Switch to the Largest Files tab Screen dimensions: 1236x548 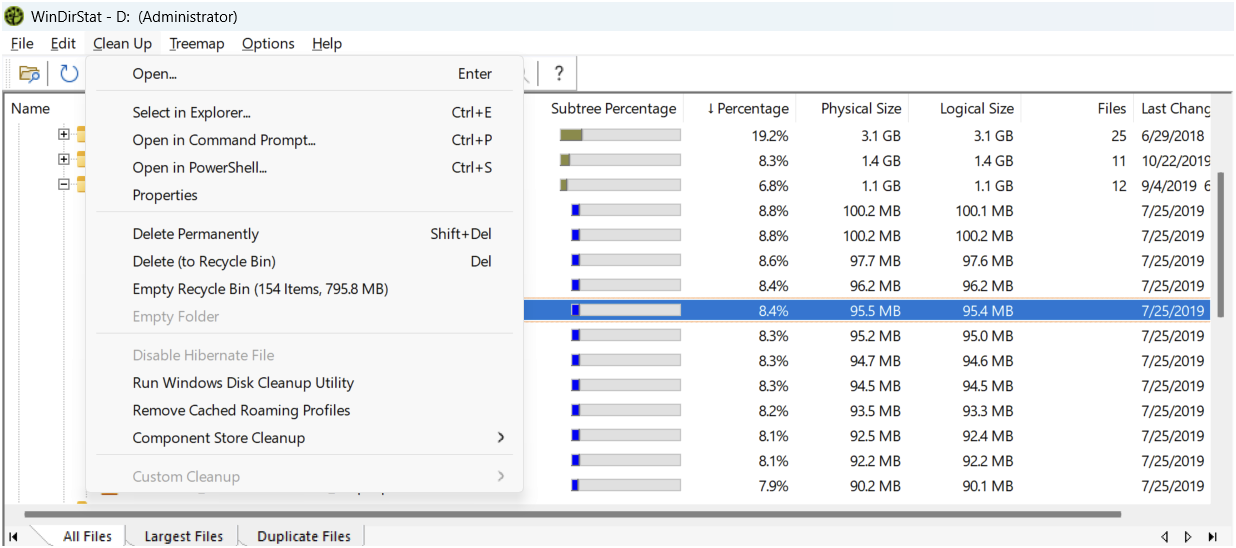(x=183, y=537)
